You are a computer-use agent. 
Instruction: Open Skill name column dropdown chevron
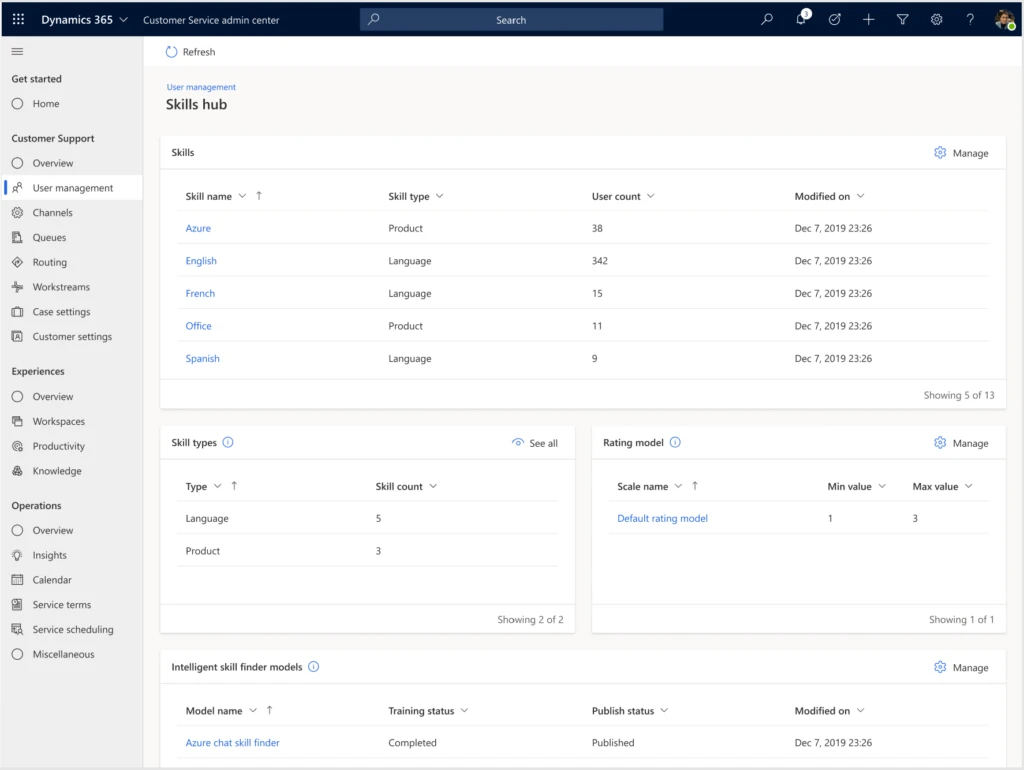point(242,196)
